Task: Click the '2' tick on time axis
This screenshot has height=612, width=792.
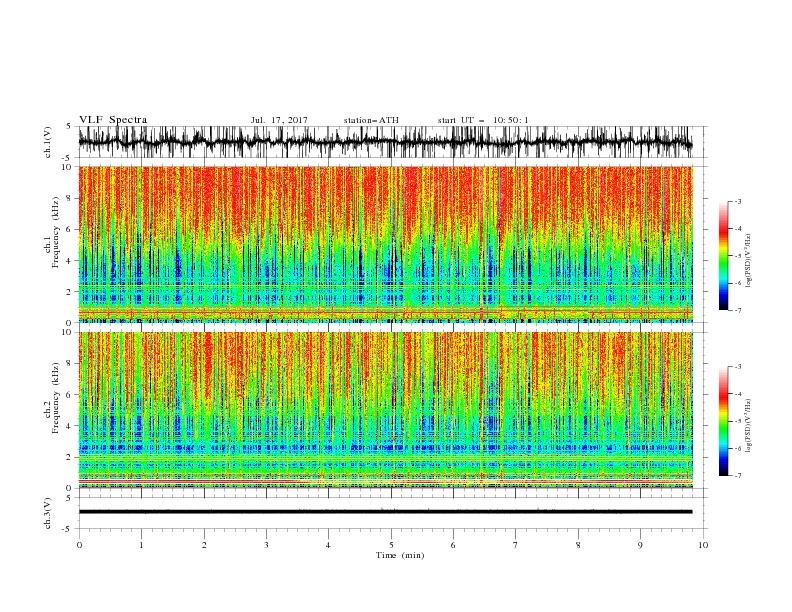Action: point(204,545)
